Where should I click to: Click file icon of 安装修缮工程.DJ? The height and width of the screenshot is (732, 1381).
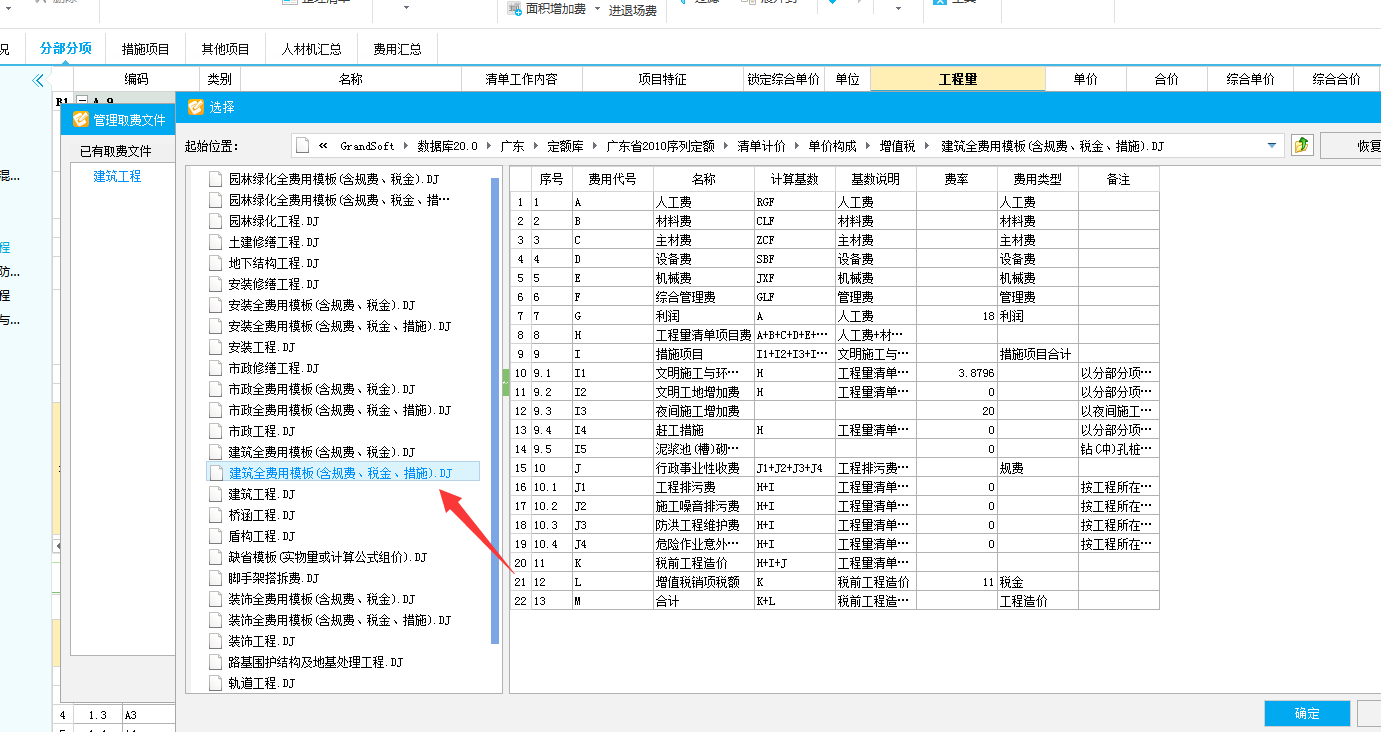215,284
